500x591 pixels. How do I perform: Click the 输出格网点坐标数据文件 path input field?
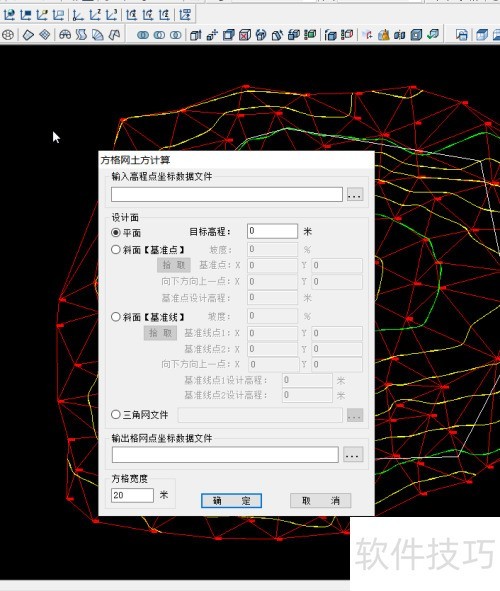coord(225,455)
